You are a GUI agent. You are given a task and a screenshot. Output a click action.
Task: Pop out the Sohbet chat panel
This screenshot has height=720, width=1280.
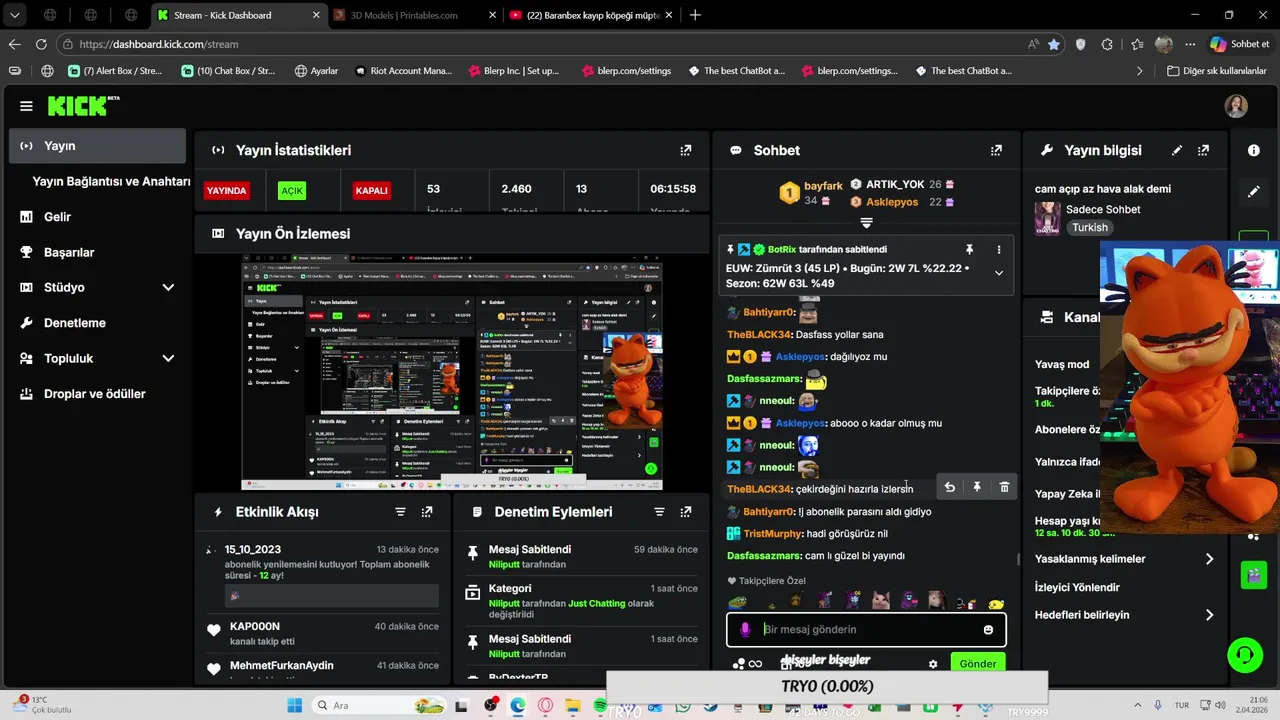(996, 150)
